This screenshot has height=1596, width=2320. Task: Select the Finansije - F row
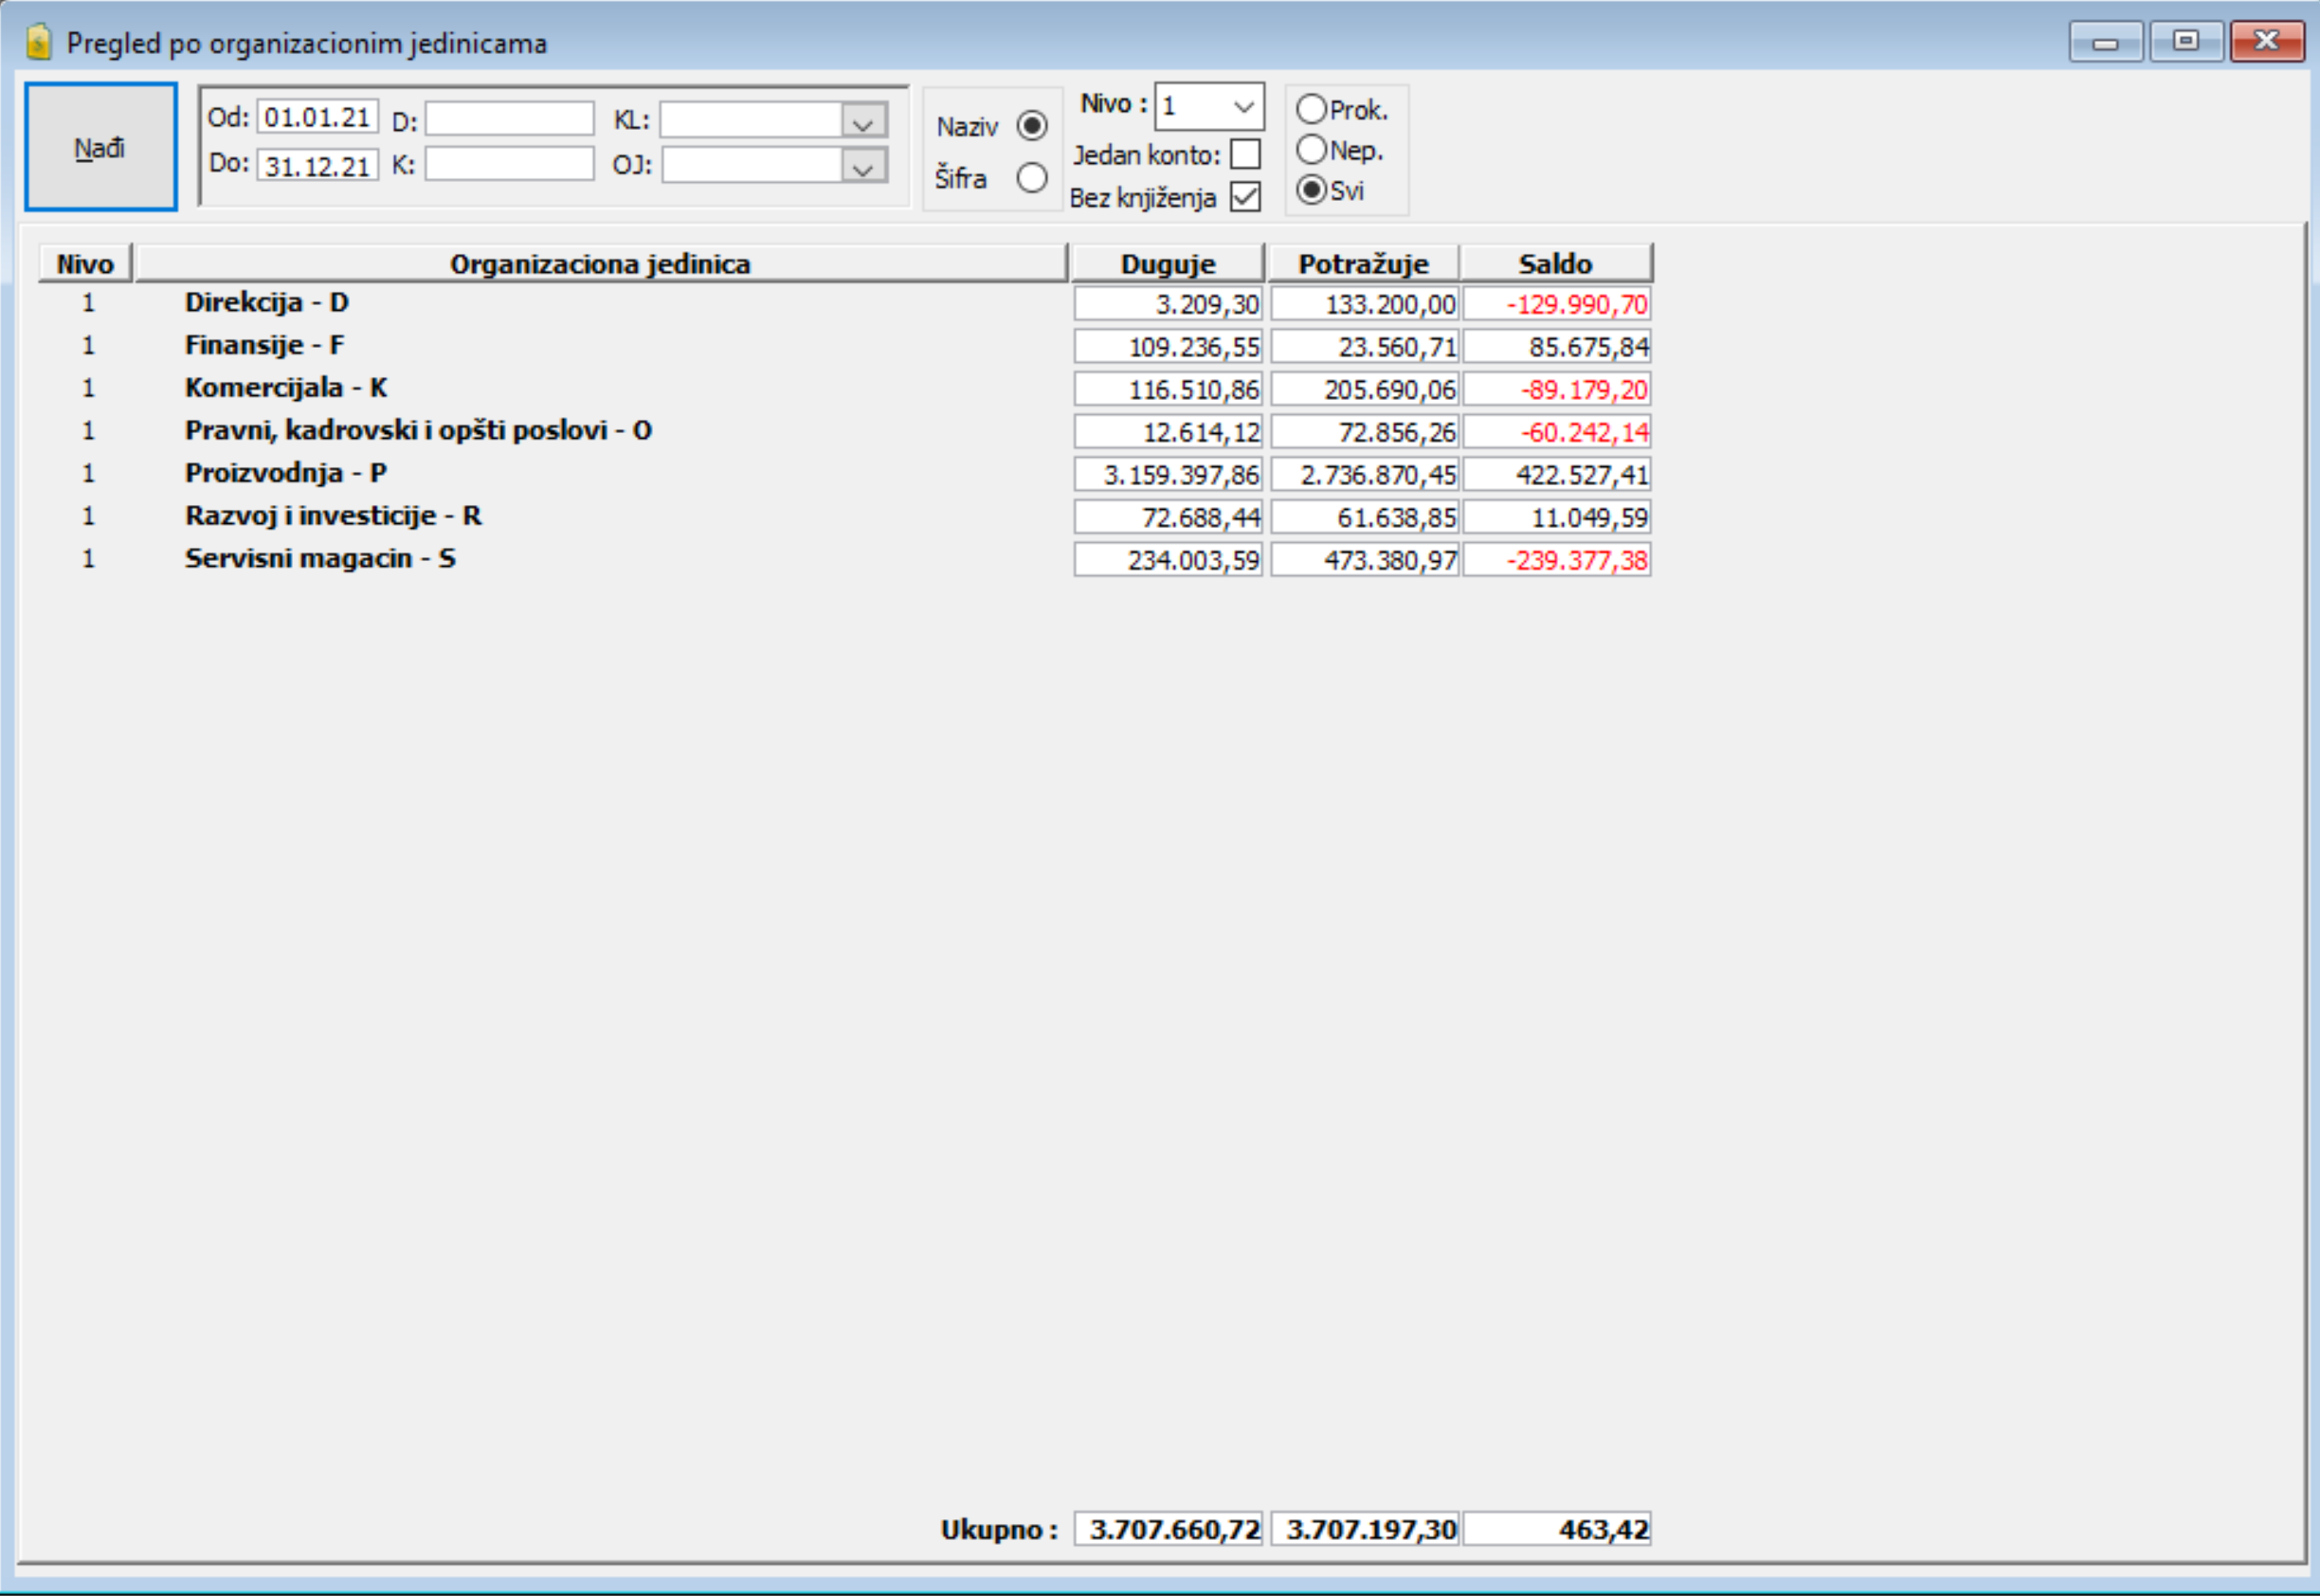point(845,346)
